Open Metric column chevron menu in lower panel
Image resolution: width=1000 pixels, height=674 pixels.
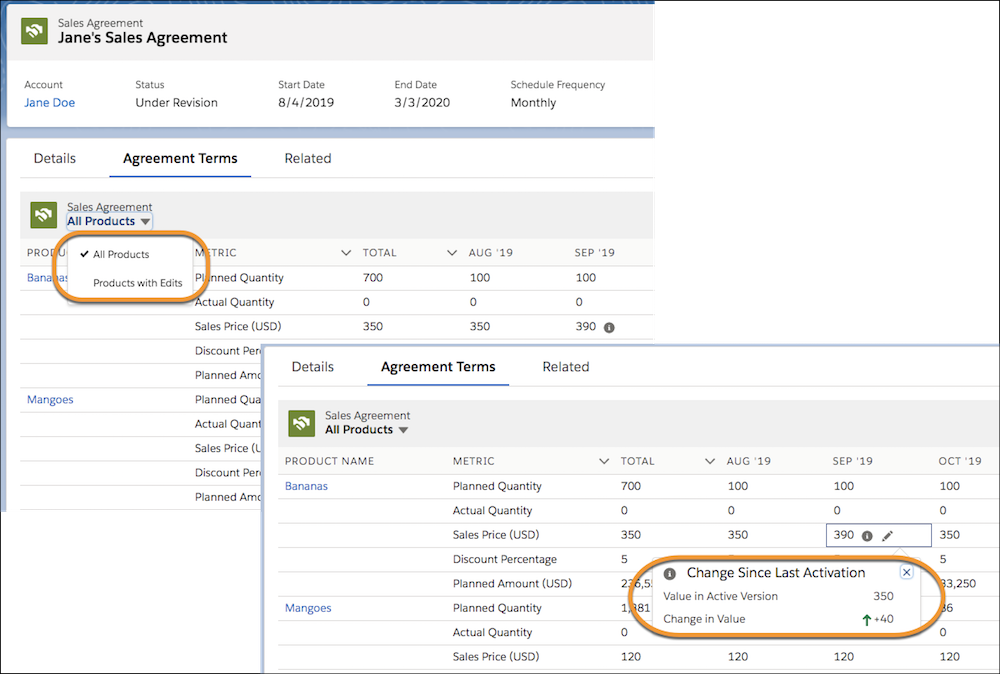point(603,462)
